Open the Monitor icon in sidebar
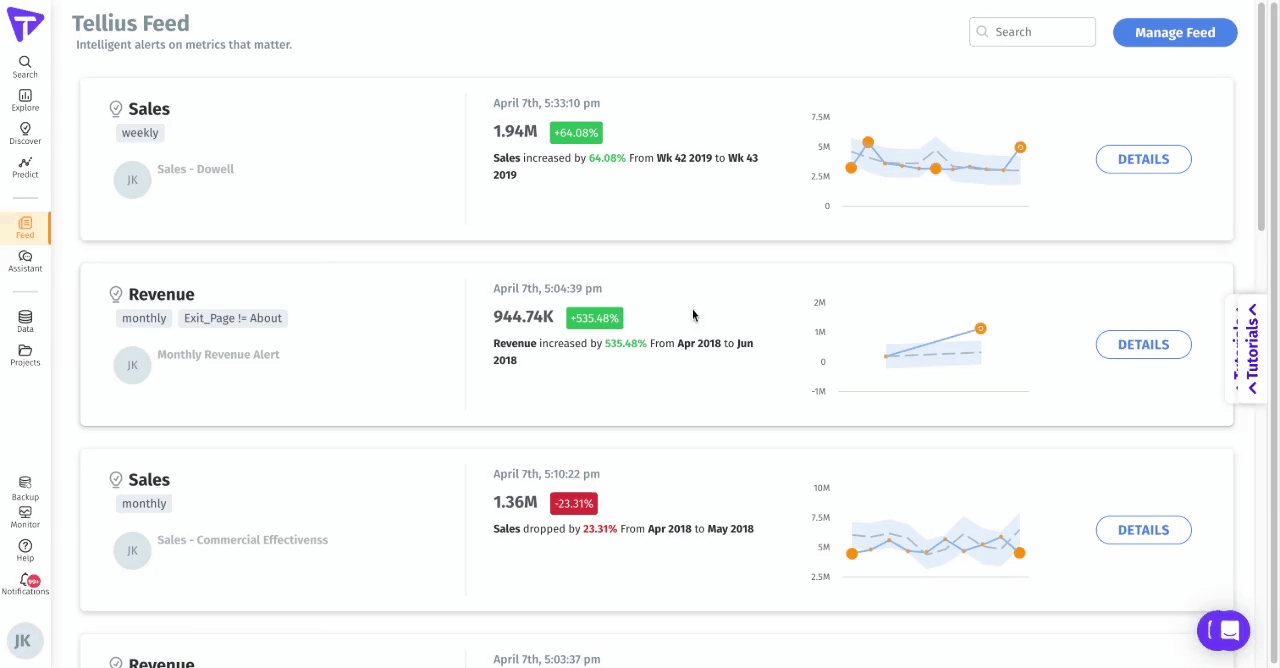Screen dimensions: 1280x668 (25, 516)
